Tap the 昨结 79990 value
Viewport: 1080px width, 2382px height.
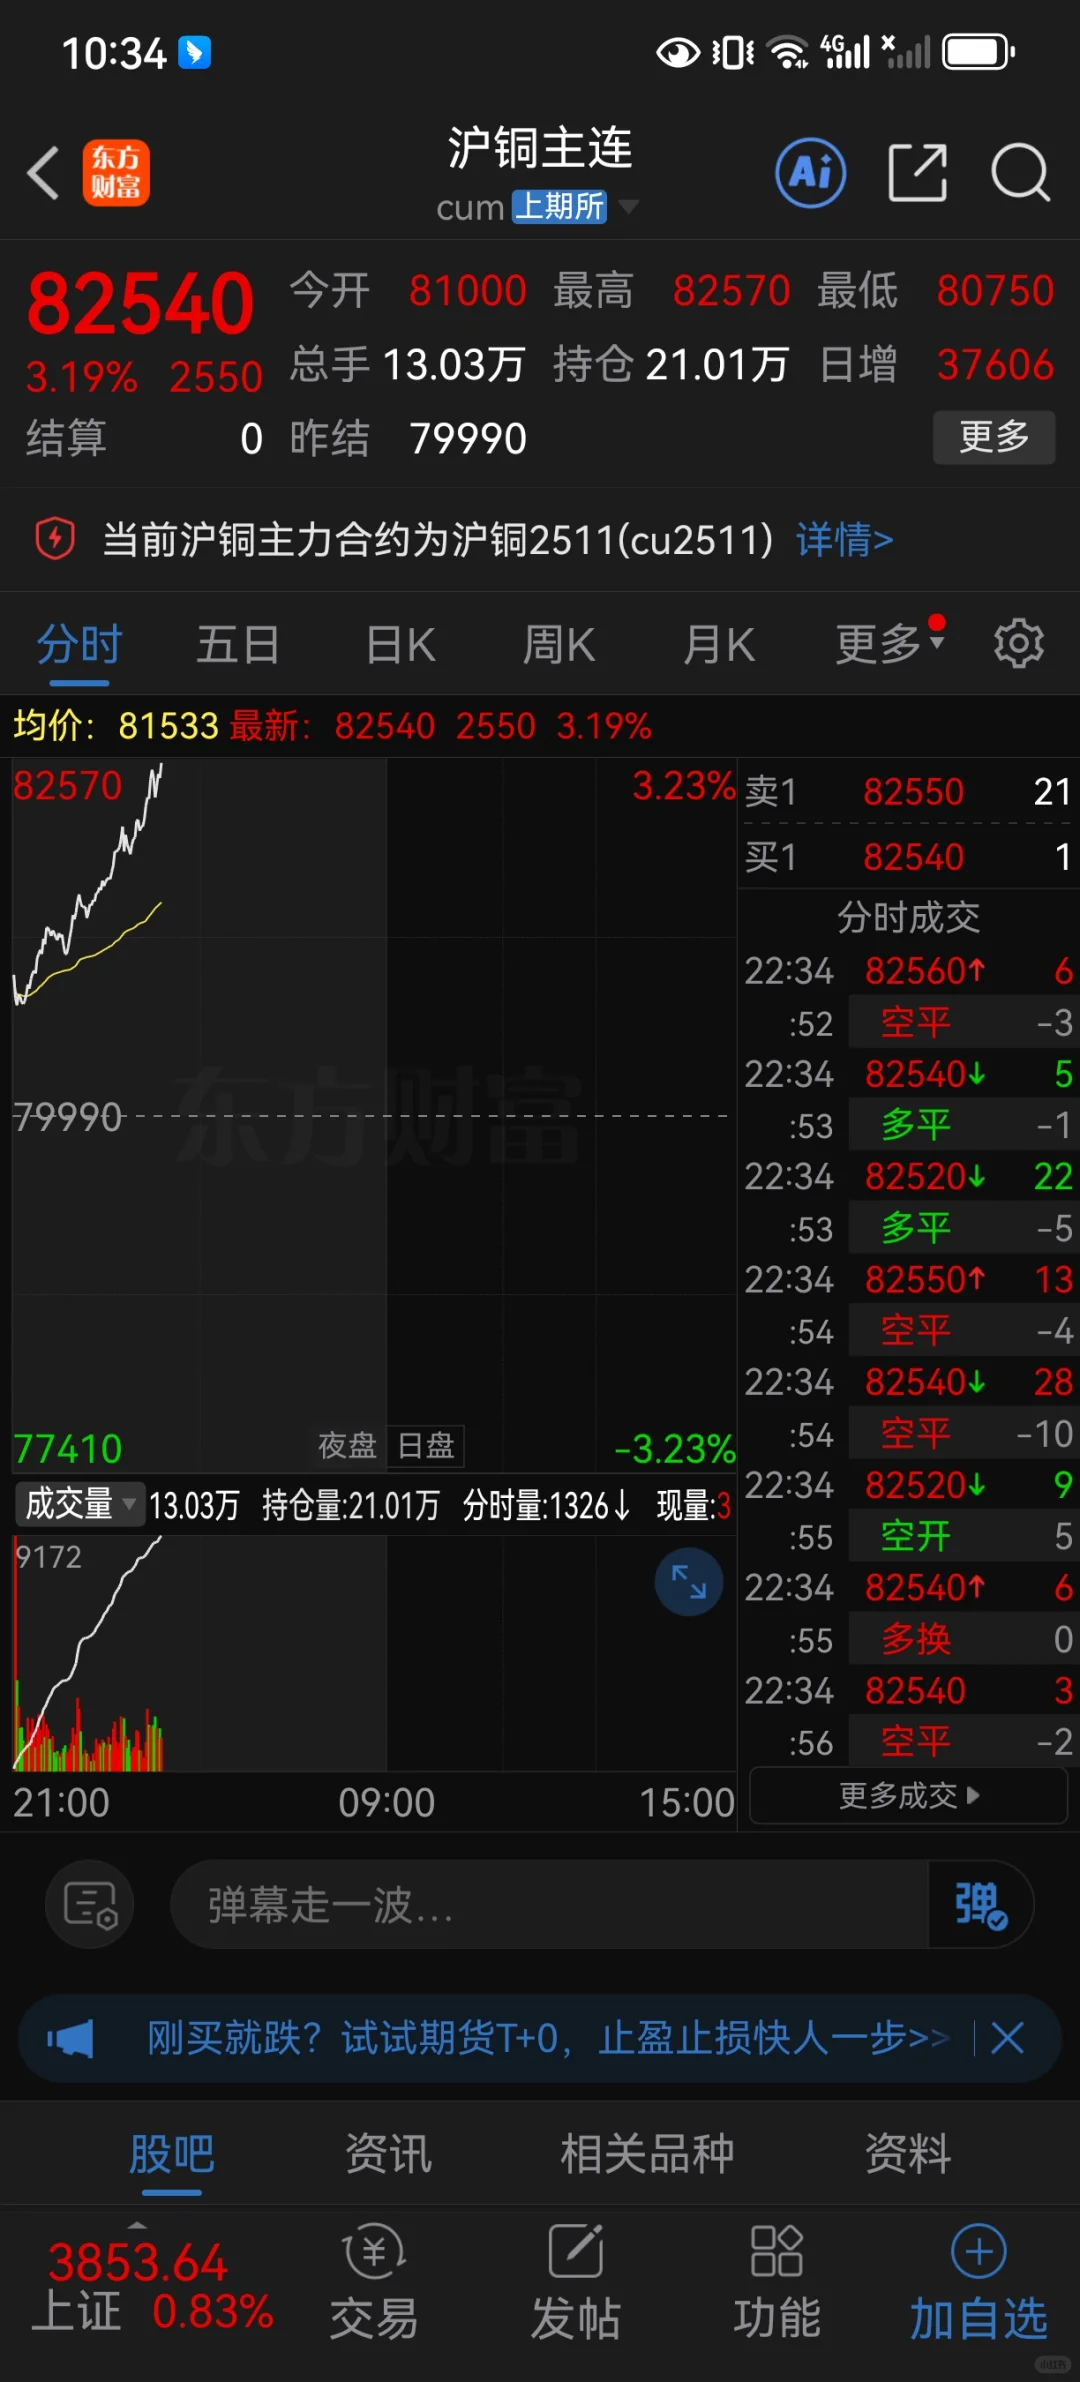pos(467,438)
